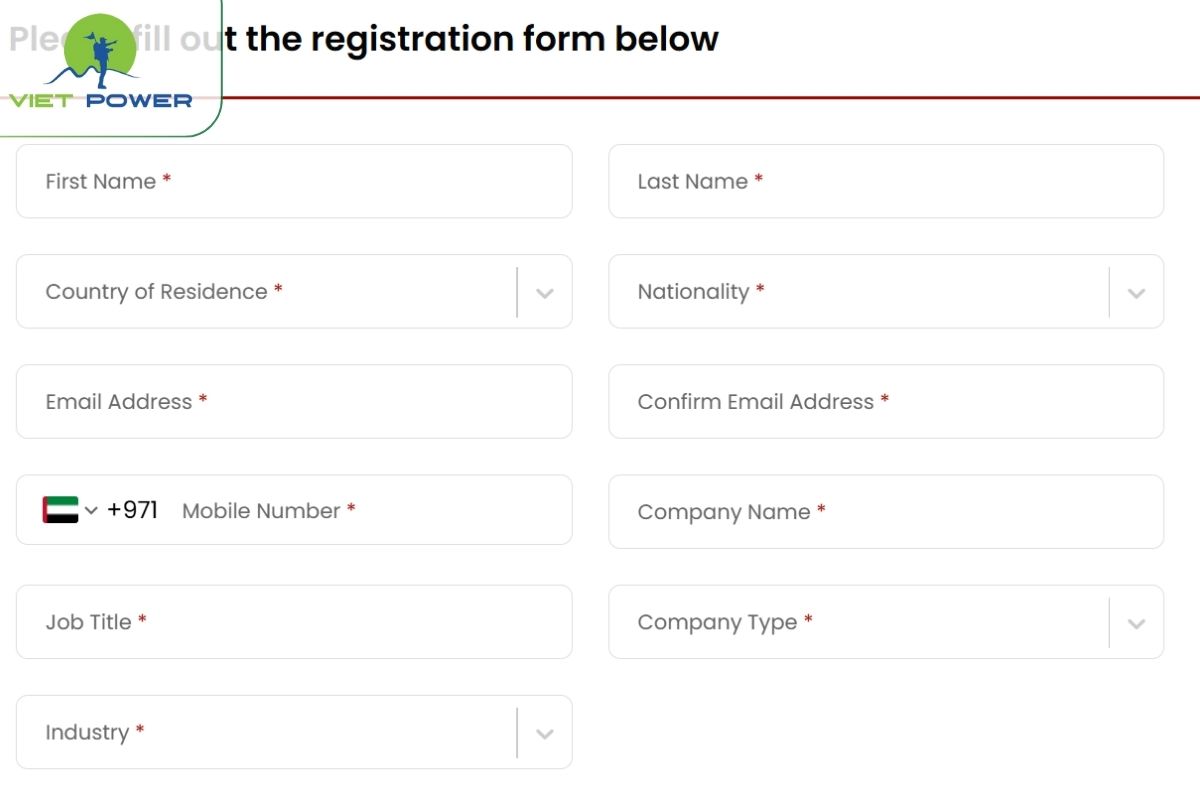Open the Company Type dropdown arrow

(1136, 623)
